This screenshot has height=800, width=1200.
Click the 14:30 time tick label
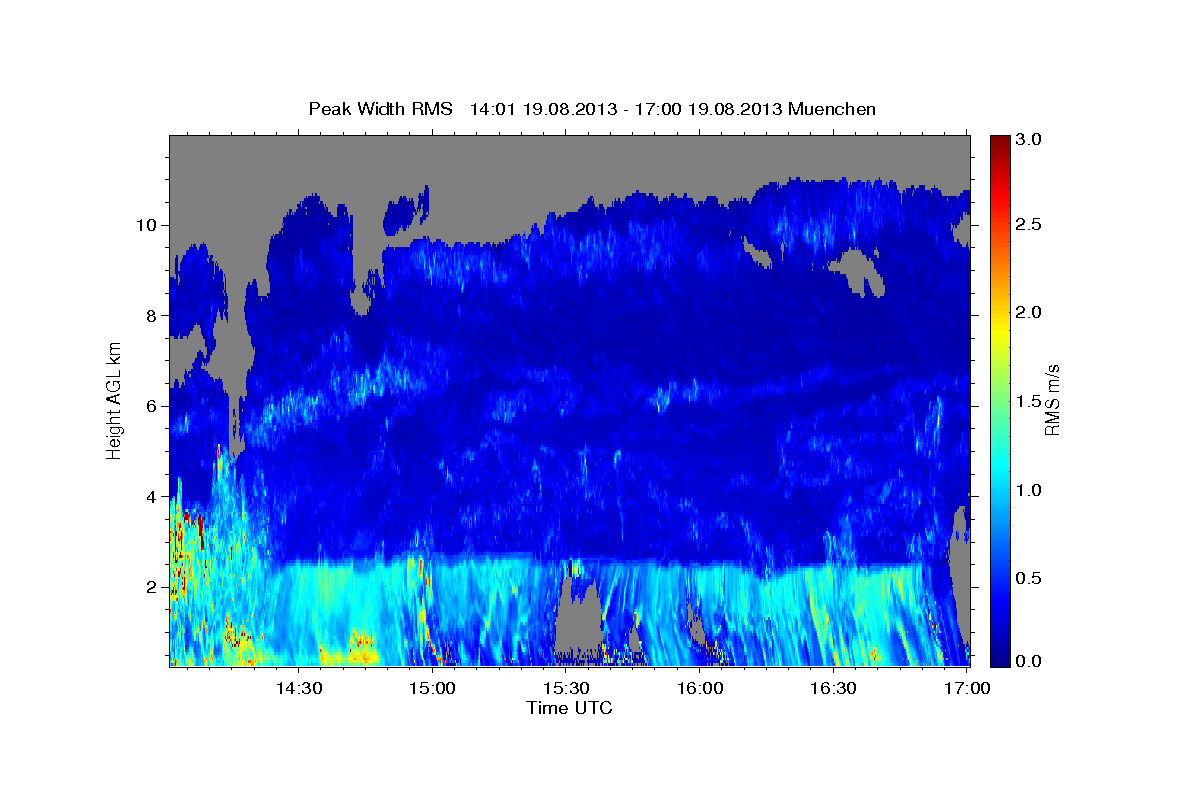click(298, 688)
